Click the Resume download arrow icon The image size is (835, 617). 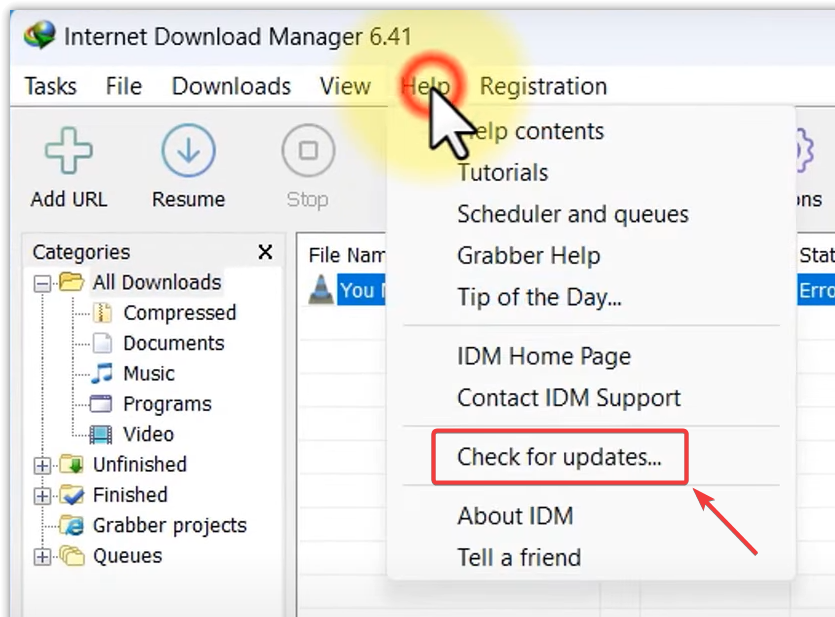[189, 151]
